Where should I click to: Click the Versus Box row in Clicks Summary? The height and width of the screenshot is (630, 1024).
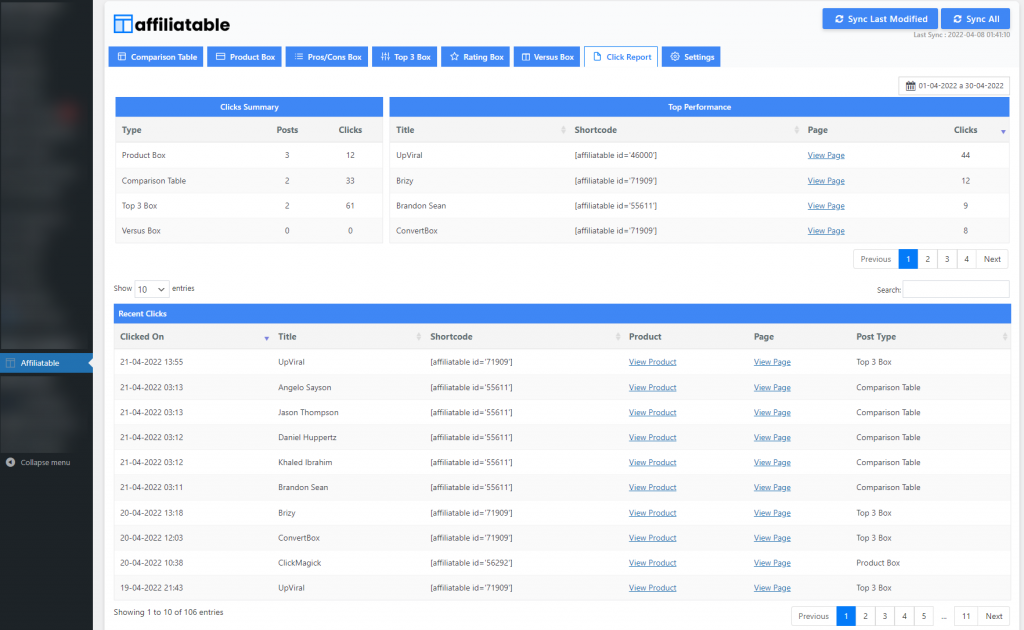click(x=249, y=230)
